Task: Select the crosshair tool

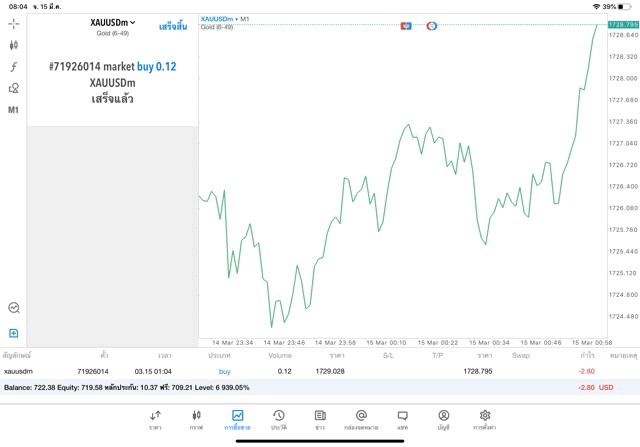Action: click(13, 24)
